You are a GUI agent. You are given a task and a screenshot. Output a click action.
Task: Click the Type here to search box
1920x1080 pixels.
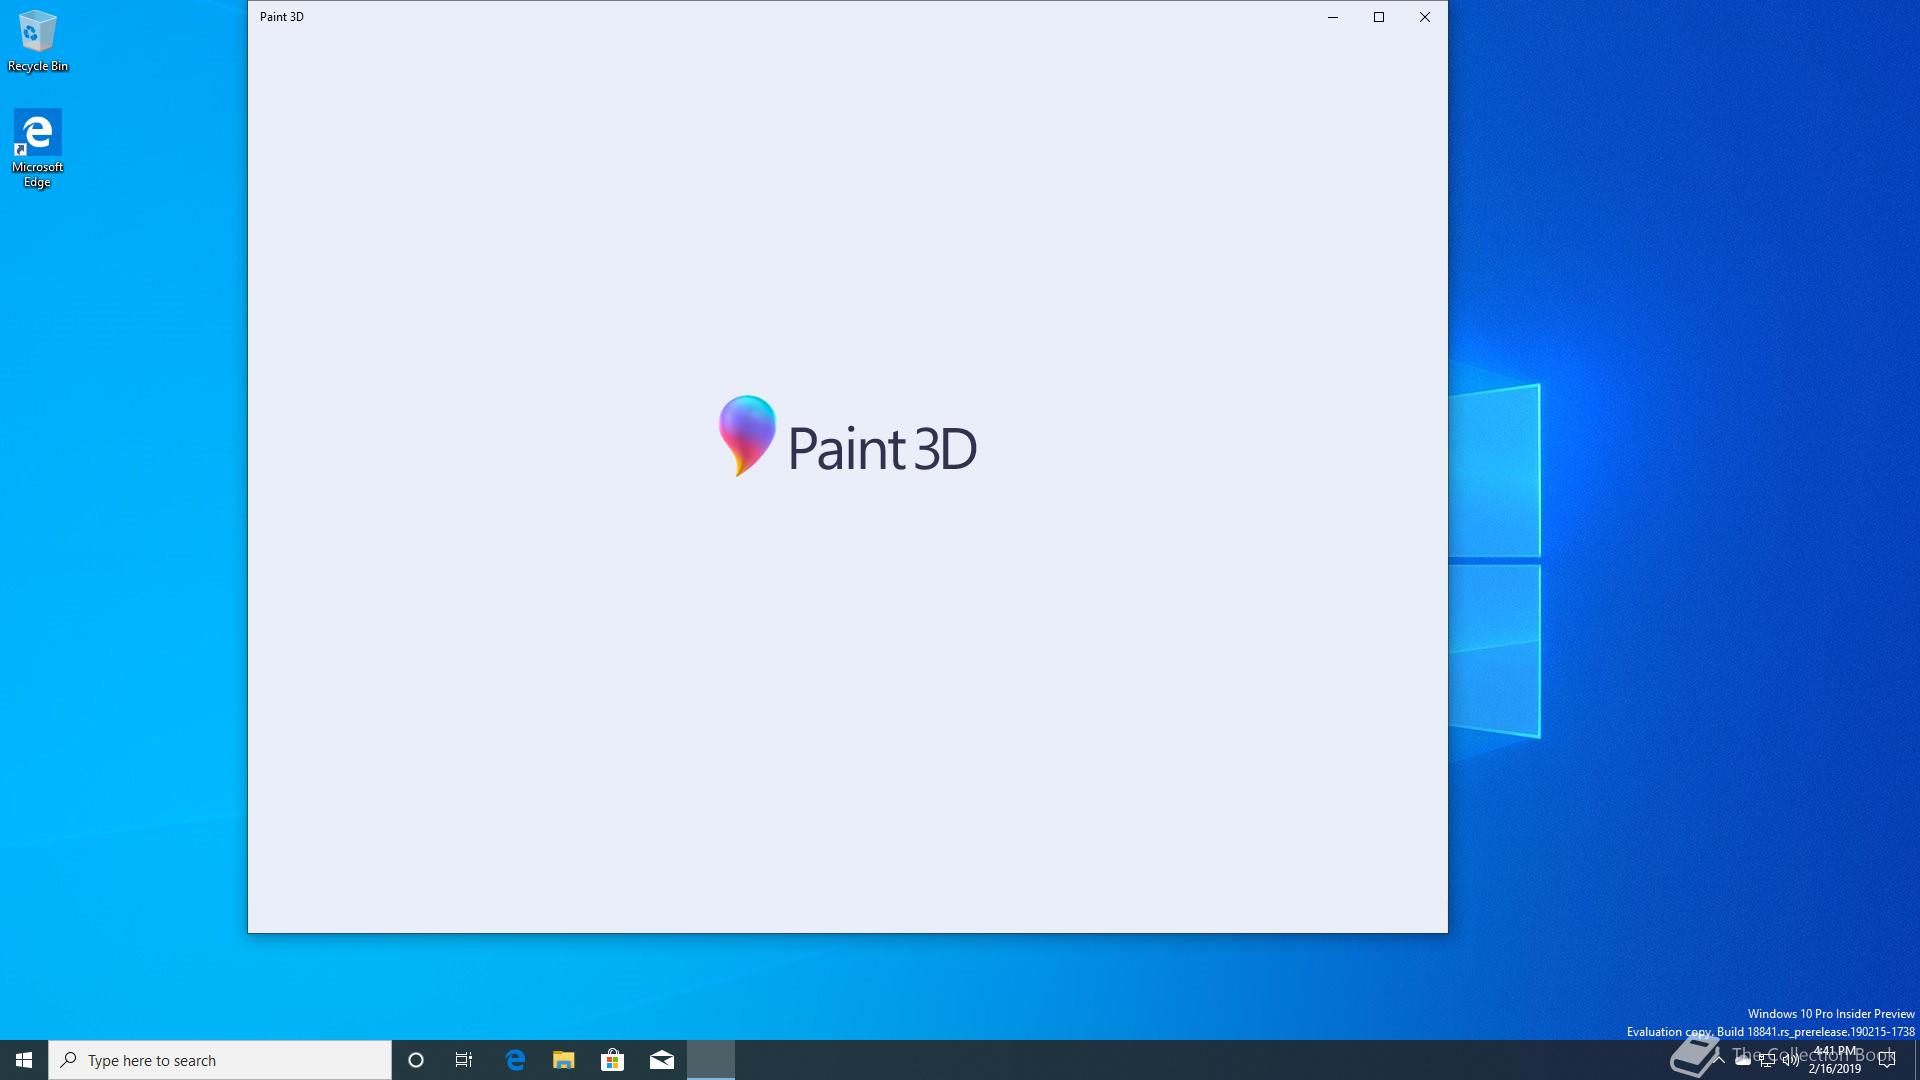tap(220, 1060)
